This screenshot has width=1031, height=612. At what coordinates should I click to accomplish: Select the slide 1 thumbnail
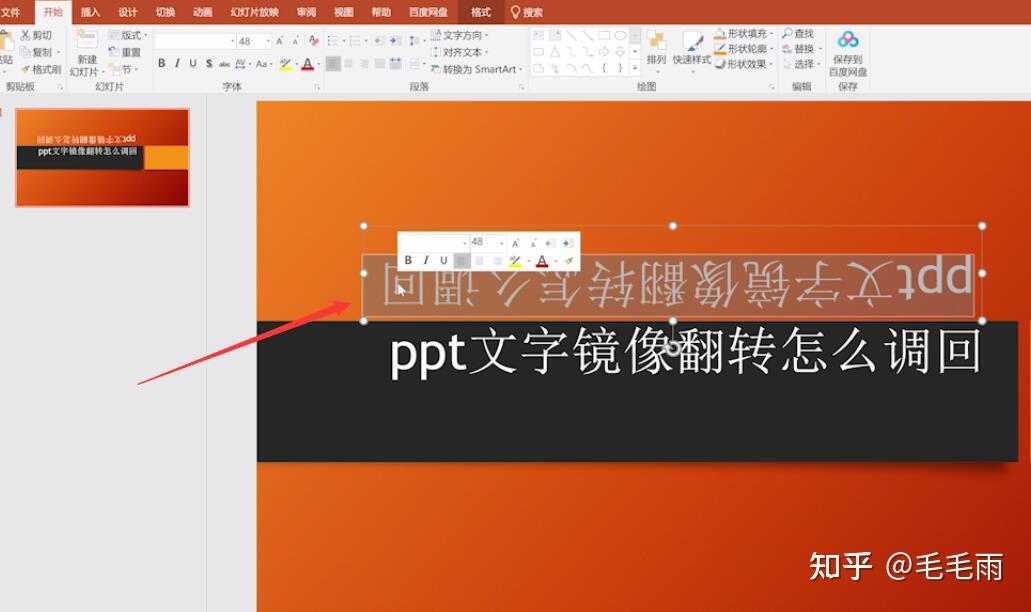pyautogui.click(x=103, y=158)
